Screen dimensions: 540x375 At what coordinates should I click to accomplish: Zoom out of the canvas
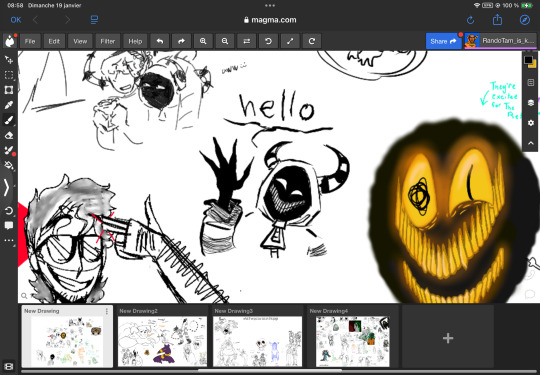point(225,41)
